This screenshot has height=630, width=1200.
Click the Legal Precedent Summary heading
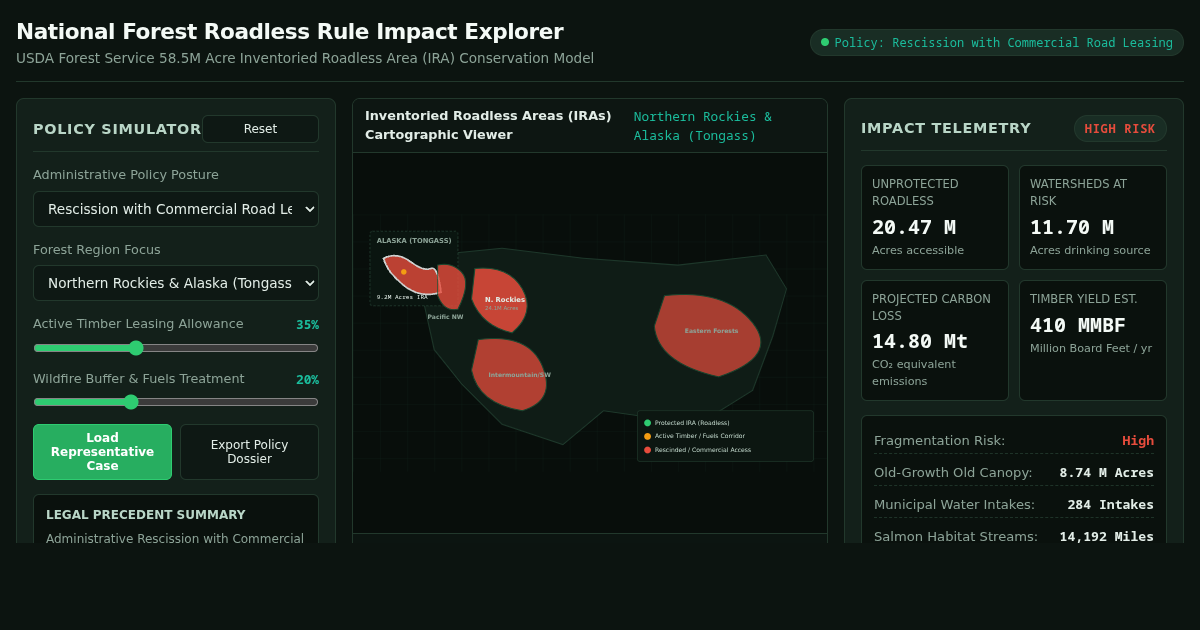click(x=146, y=515)
